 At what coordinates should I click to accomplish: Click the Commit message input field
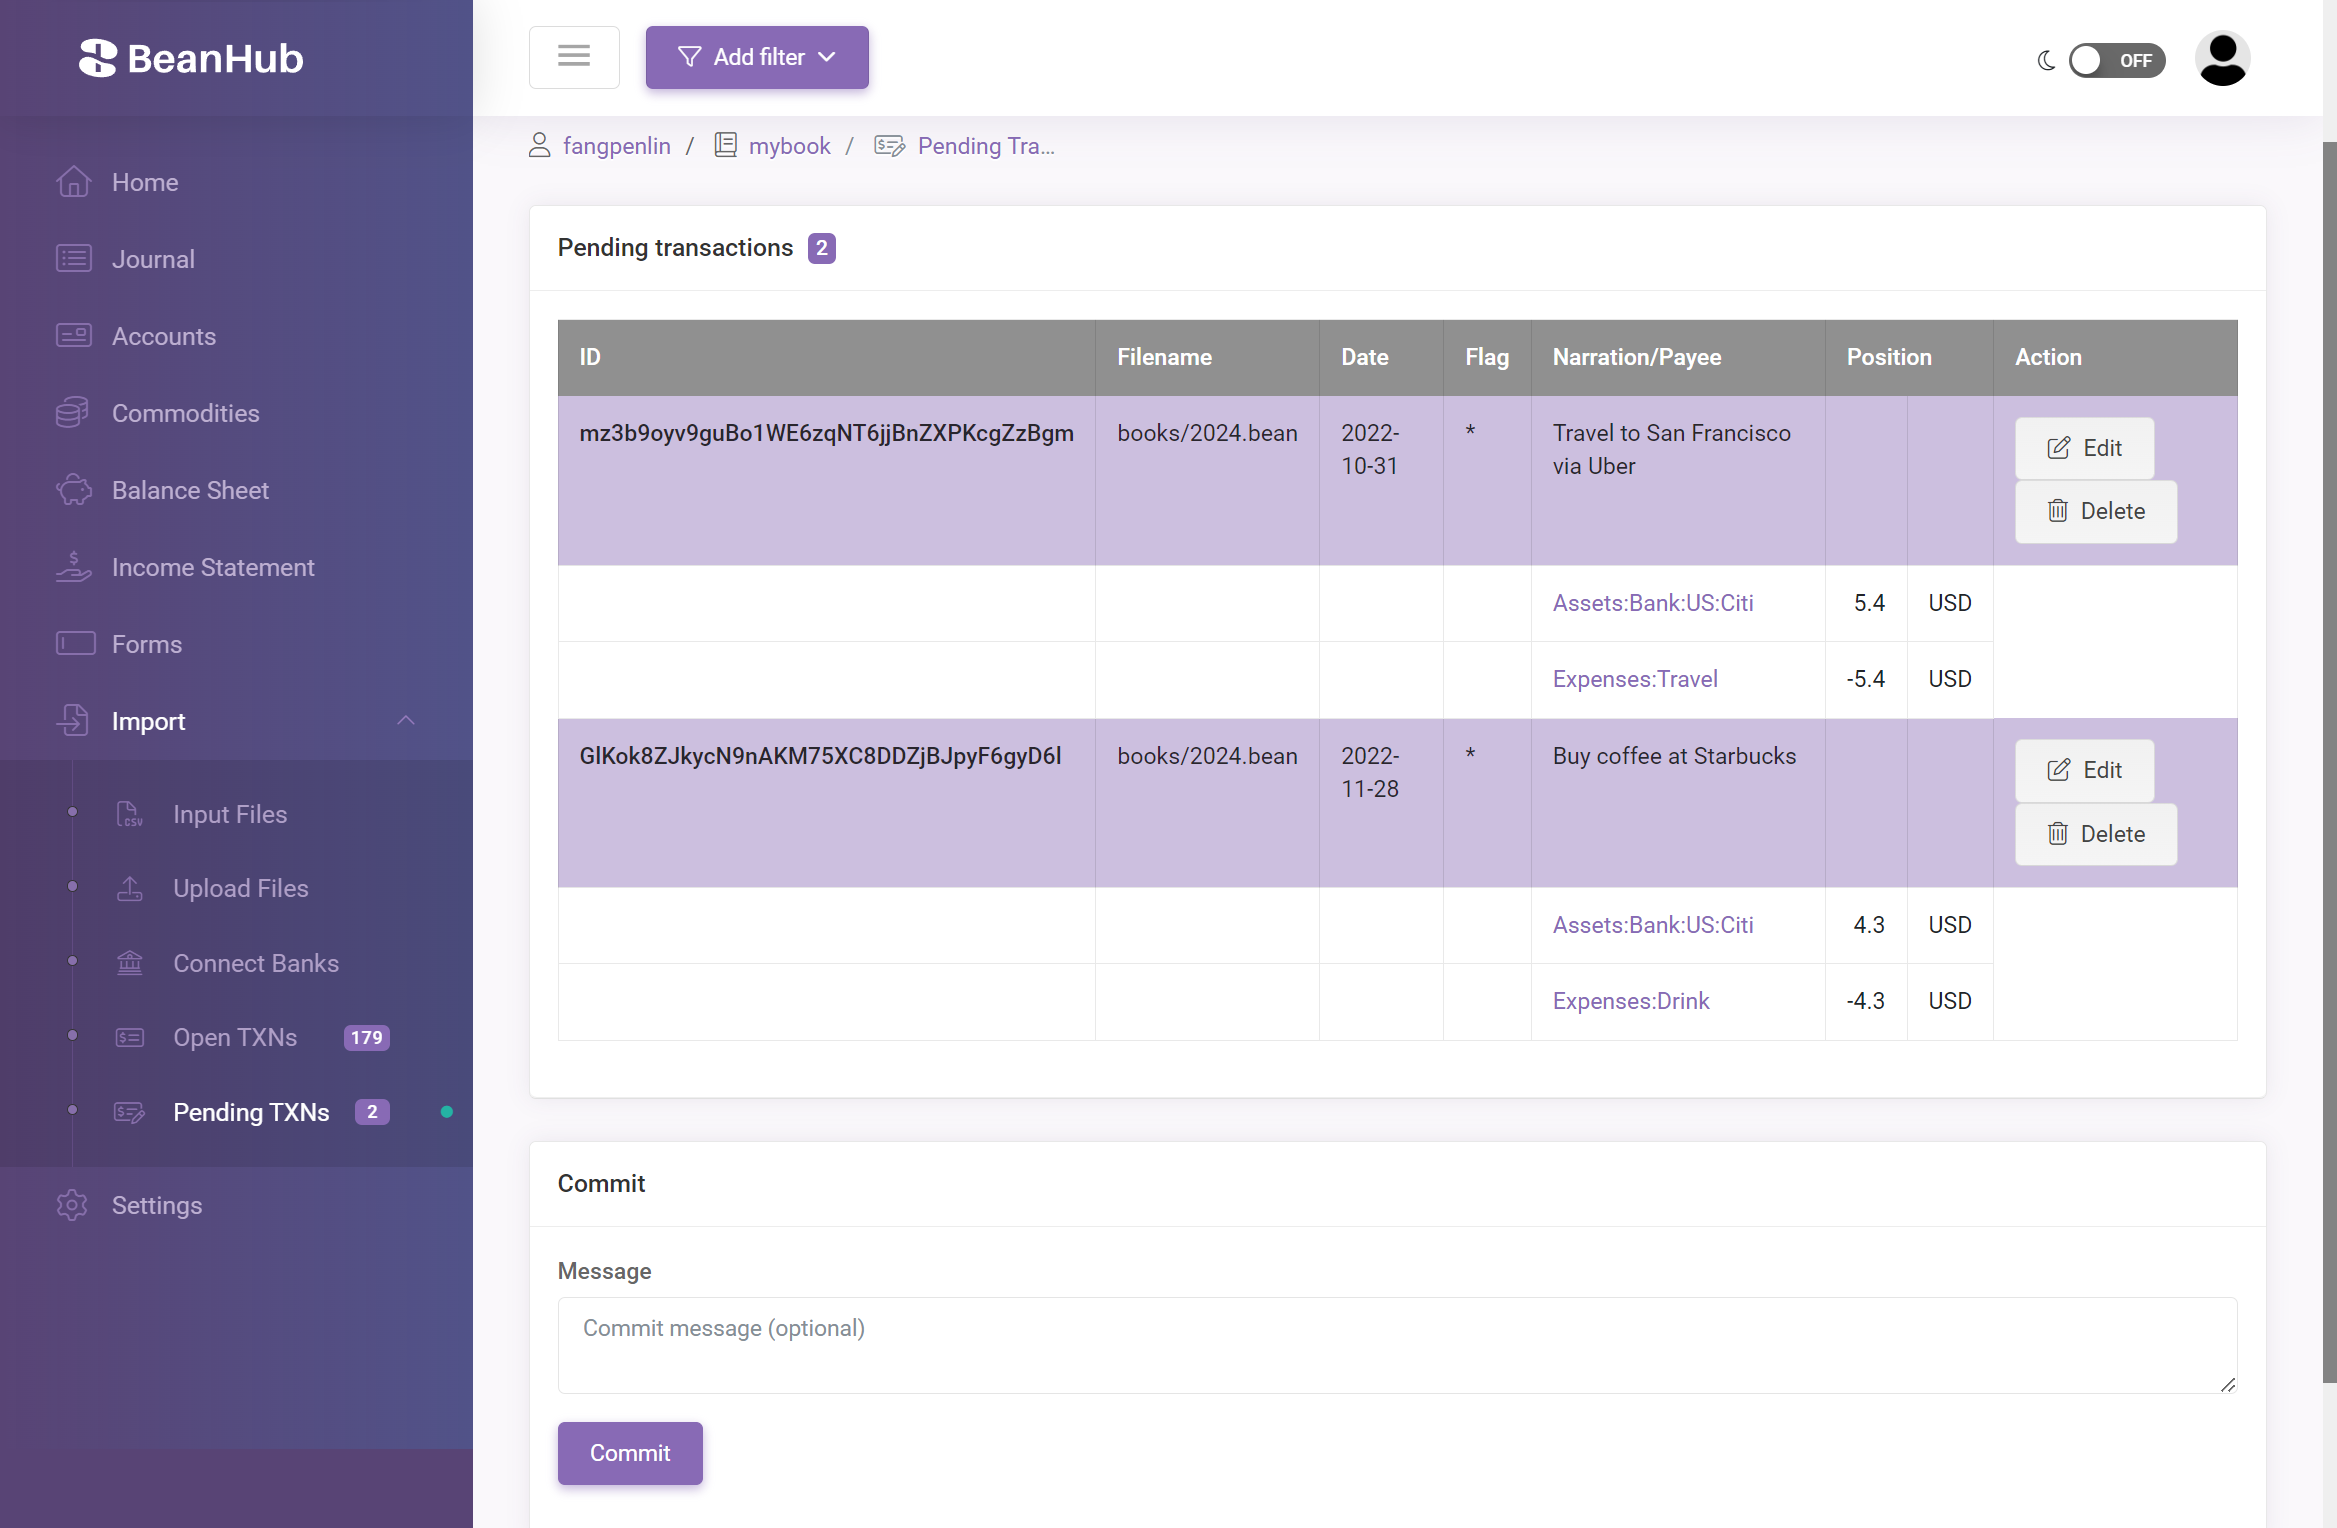(1398, 1340)
